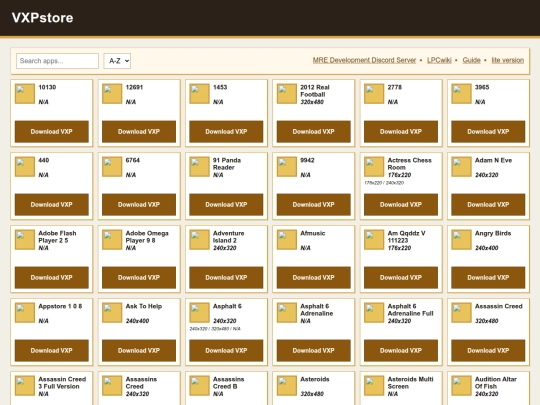
Task: Download VXP for Appstore 1 0 8
Action: tap(52, 351)
